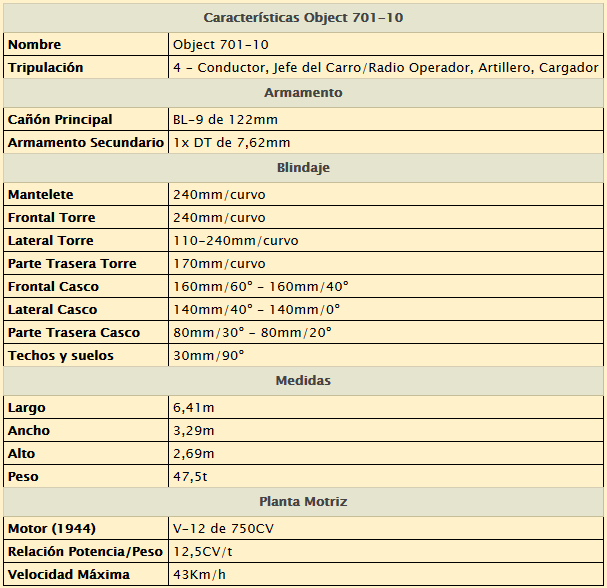607x588 pixels.
Task: Select the 'Parte Trasera Casco' label
Action: (x=74, y=333)
